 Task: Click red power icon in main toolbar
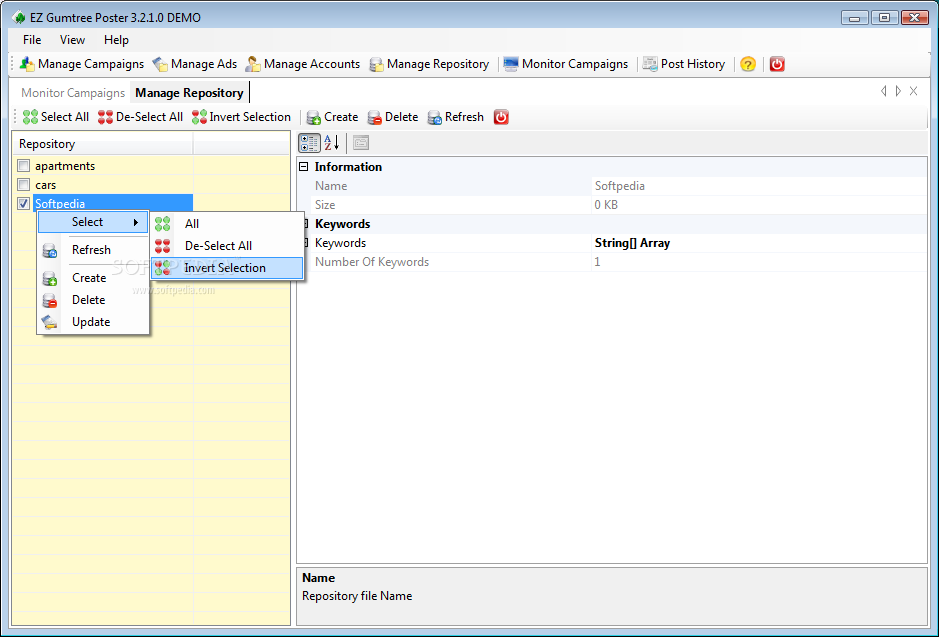coord(777,64)
